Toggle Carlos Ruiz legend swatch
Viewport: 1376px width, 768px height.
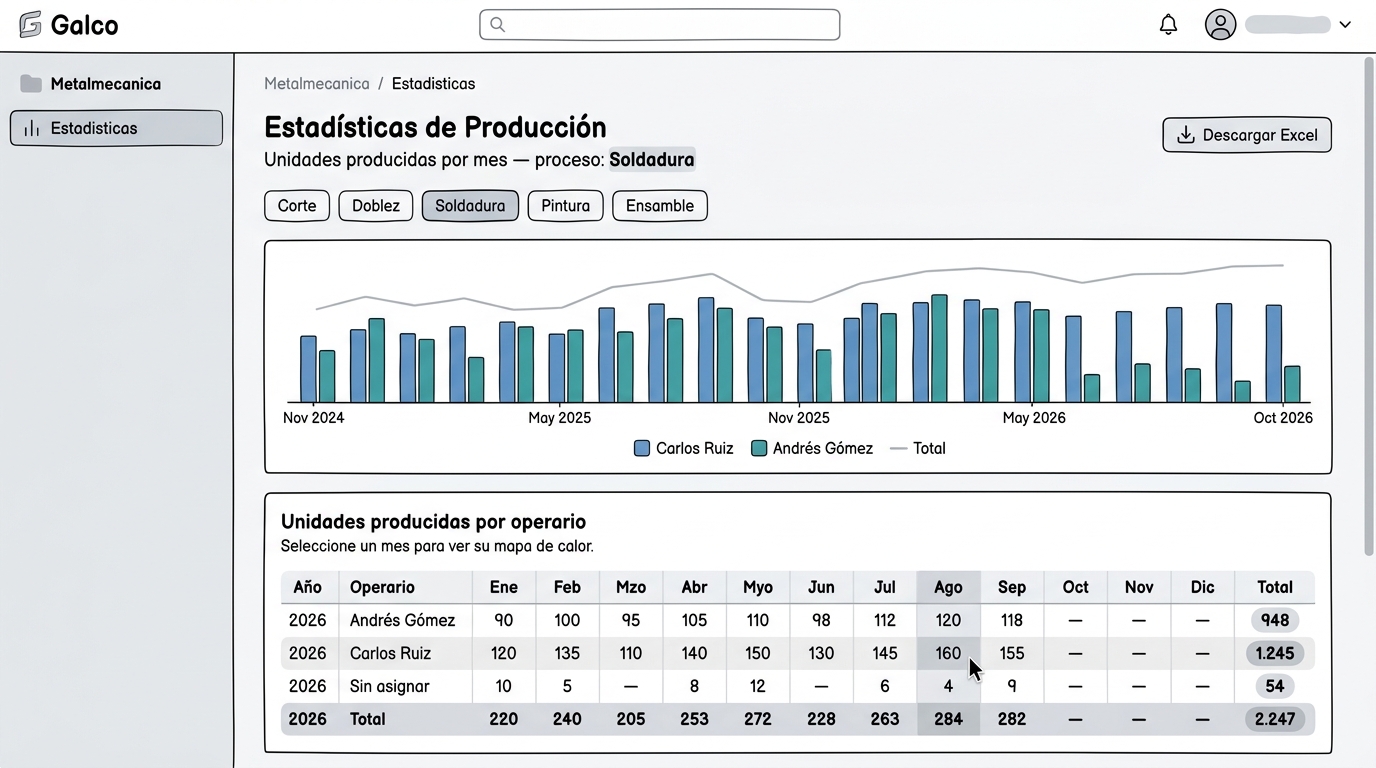point(642,448)
